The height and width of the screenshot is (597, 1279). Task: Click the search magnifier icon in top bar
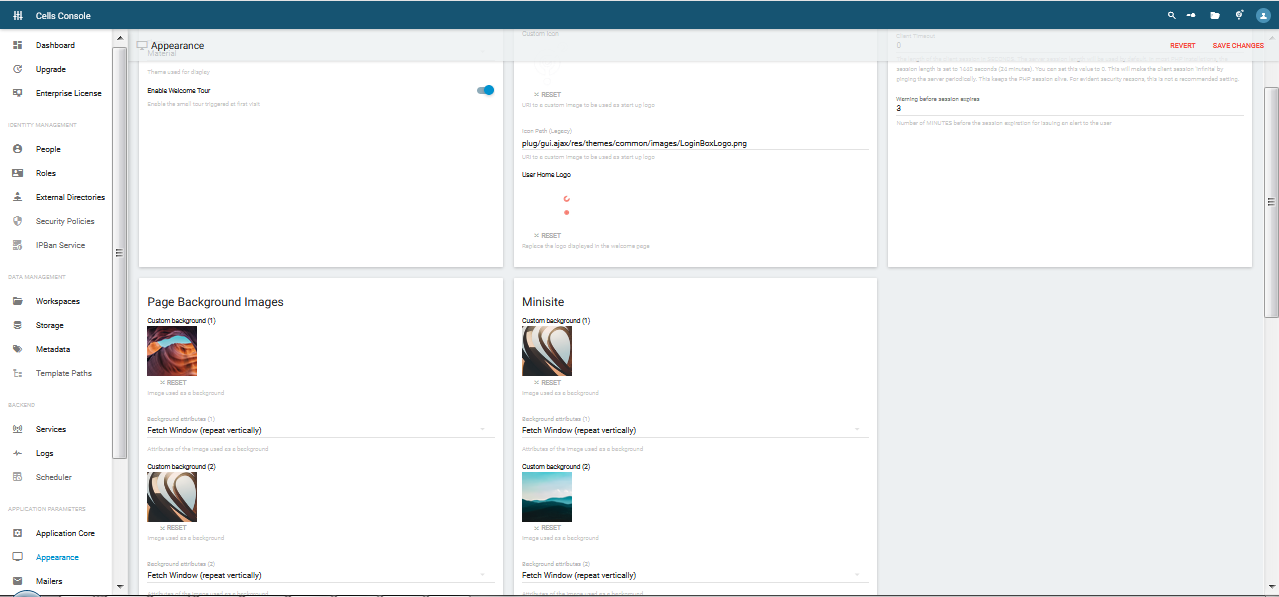(x=1172, y=16)
